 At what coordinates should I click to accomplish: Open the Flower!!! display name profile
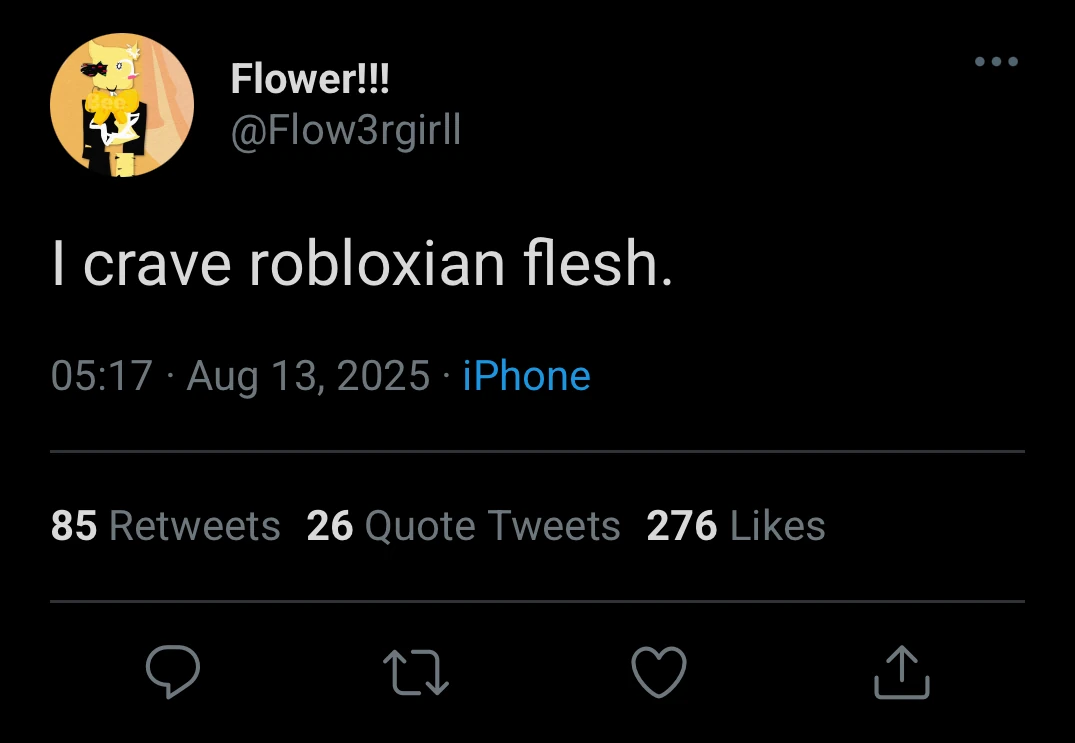[310, 78]
